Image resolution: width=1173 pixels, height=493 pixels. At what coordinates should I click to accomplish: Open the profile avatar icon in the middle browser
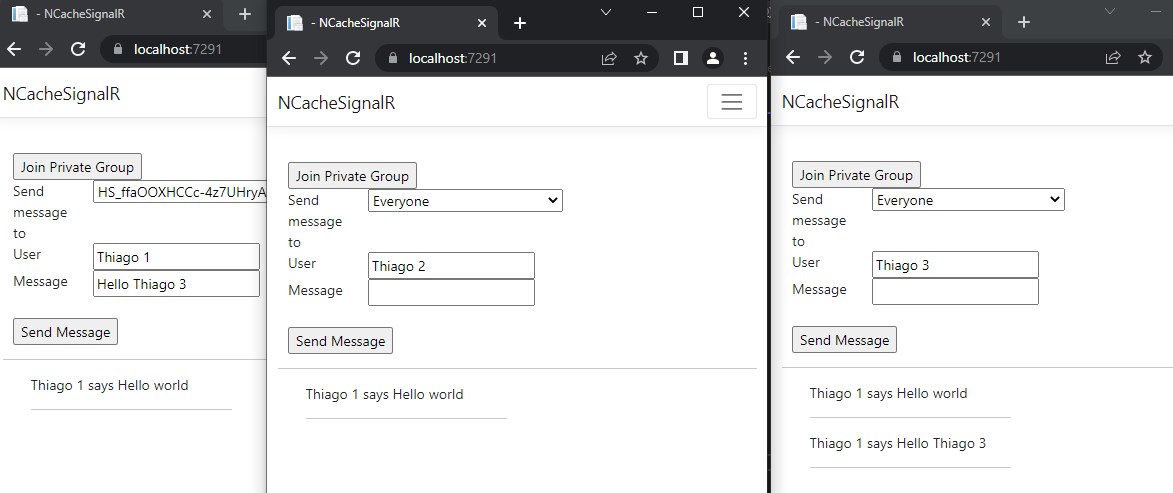click(713, 58)
